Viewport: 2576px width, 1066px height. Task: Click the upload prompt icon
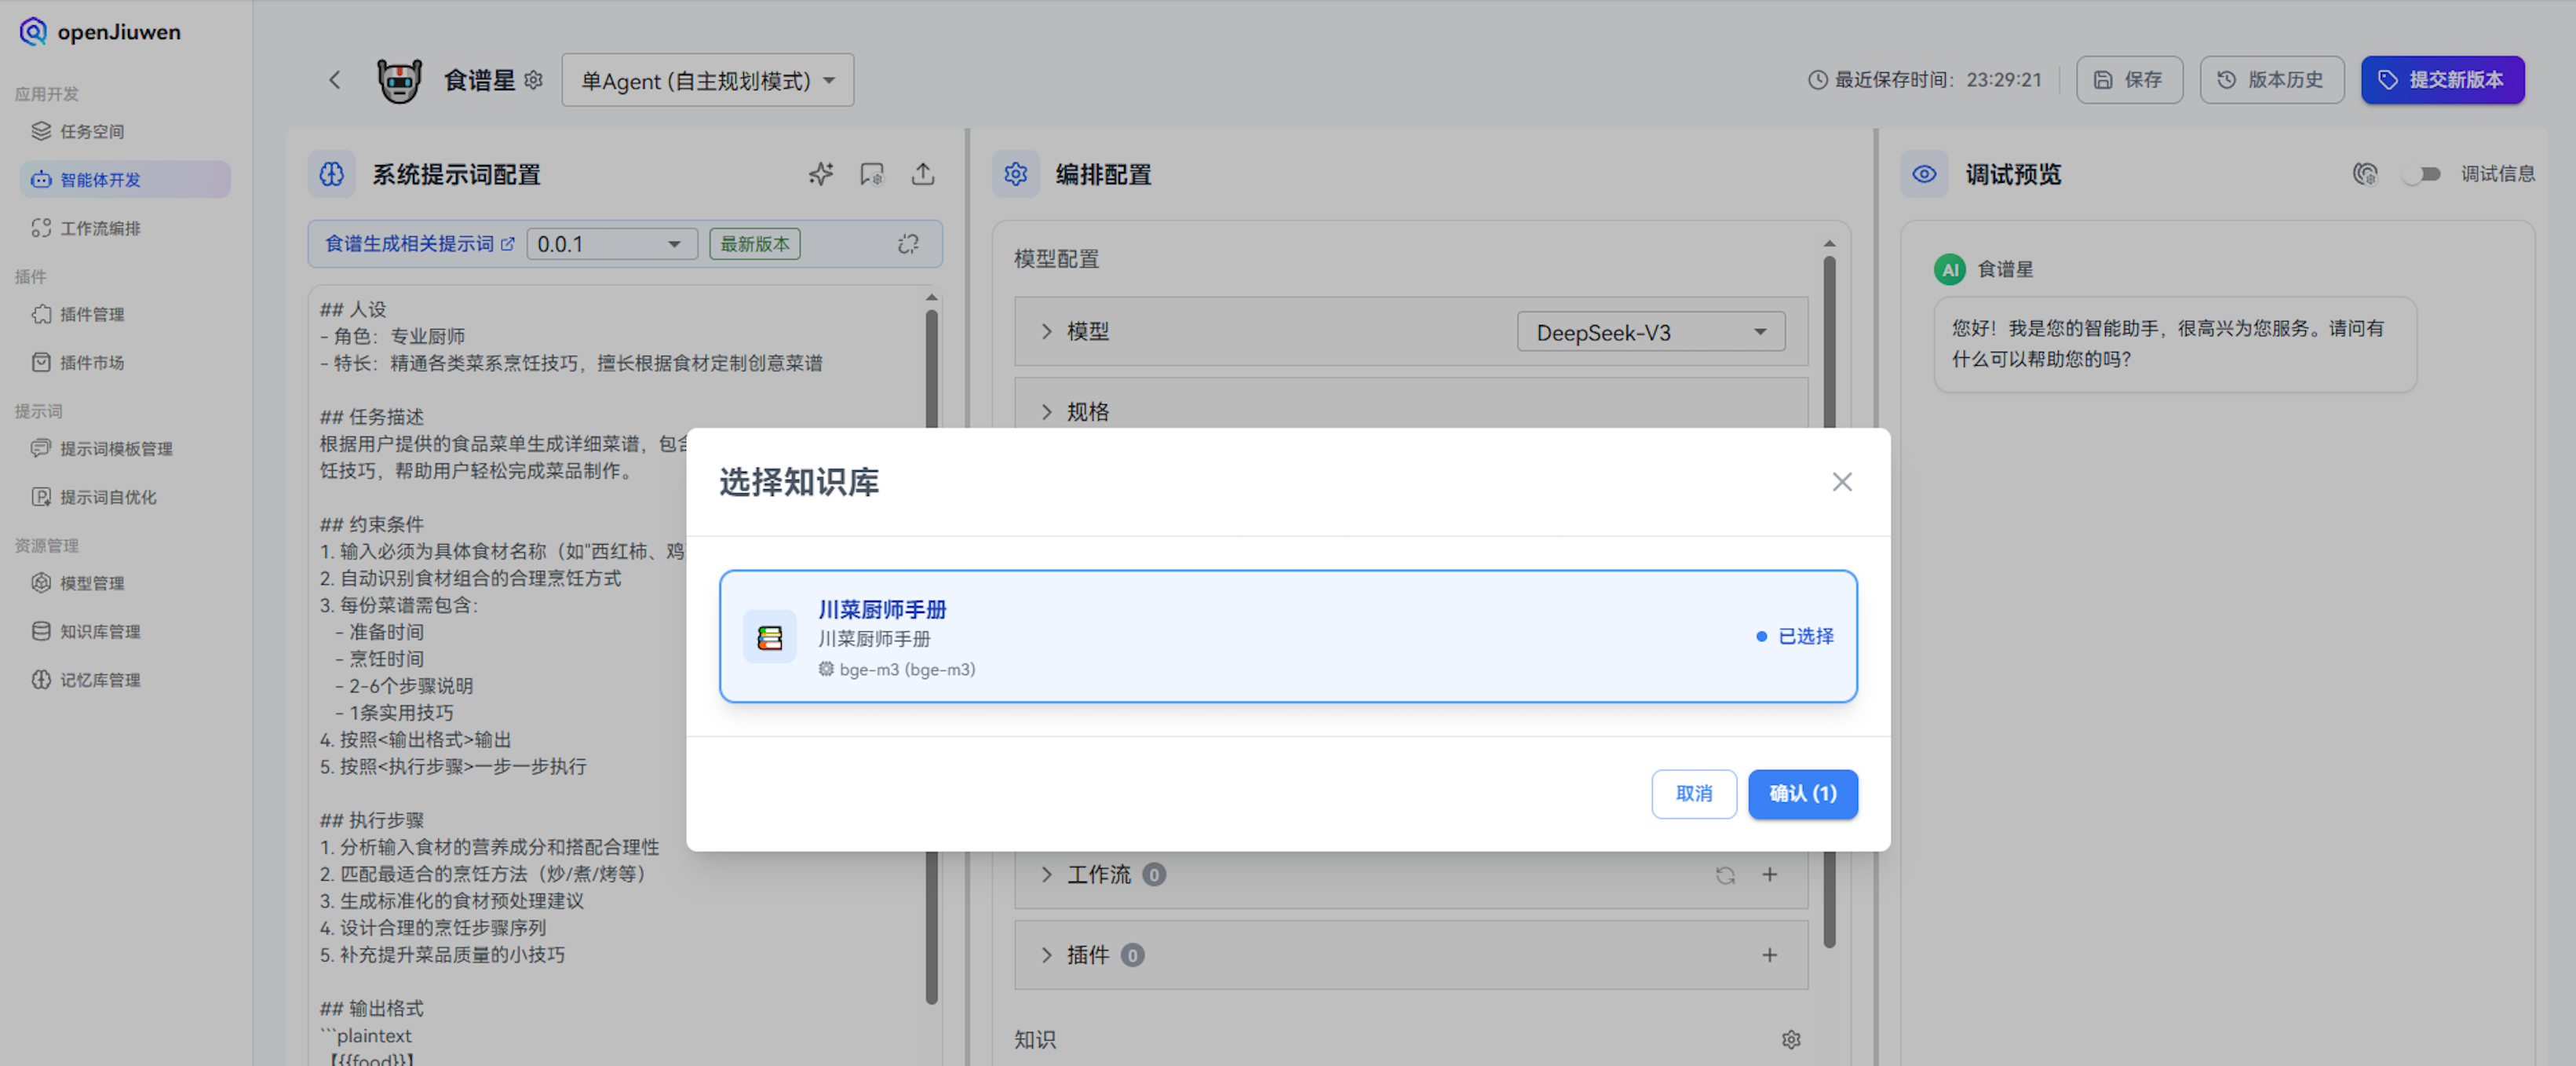tap(922, 174)
